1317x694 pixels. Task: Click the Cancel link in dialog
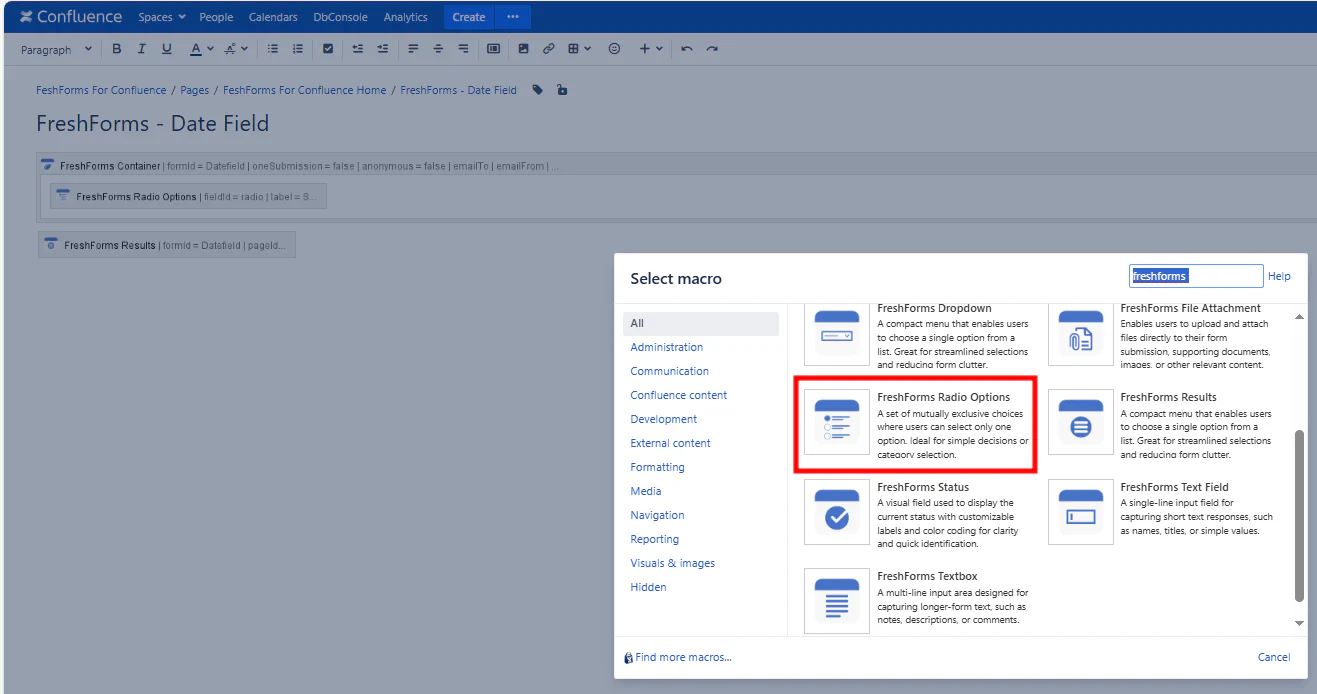(1273, 657)
